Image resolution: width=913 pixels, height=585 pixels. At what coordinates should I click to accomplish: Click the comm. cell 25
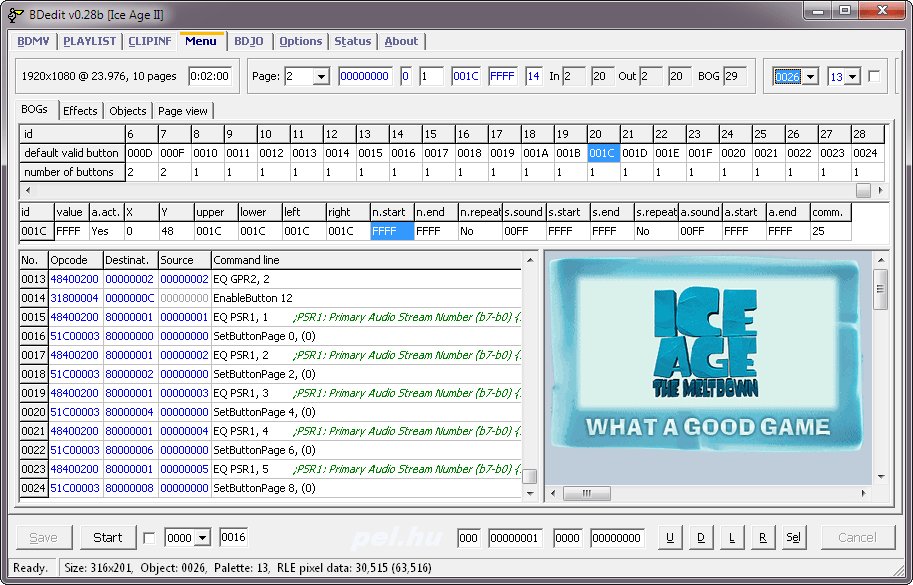tap(831, 231)
